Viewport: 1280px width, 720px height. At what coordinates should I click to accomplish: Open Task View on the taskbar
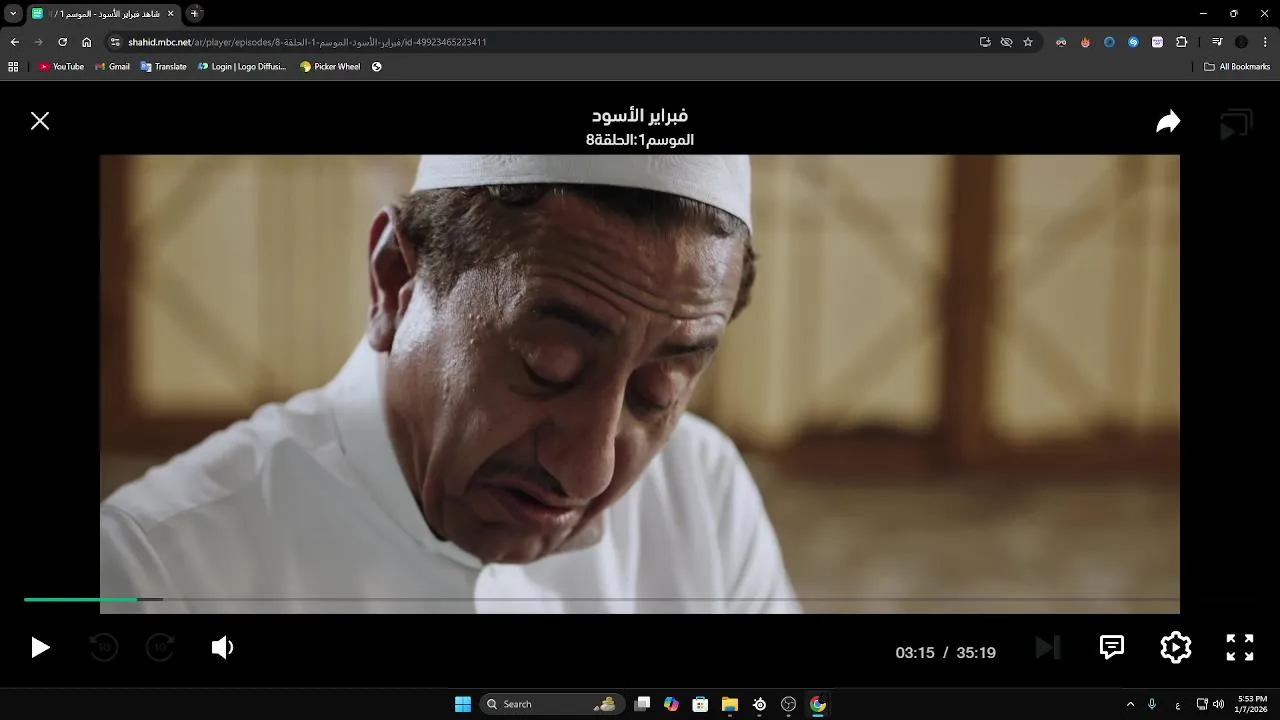pyautogui.click(x=643, y=704)
